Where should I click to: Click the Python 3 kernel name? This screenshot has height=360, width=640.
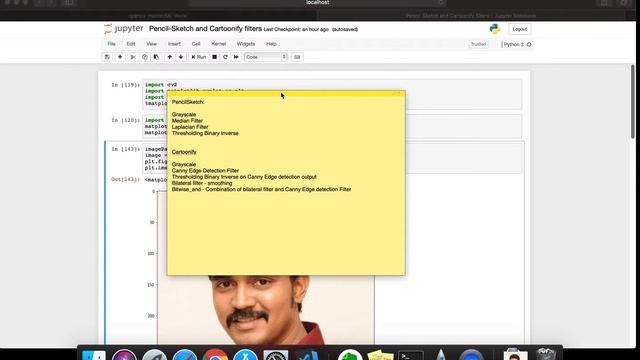click(x=513, y=44)
